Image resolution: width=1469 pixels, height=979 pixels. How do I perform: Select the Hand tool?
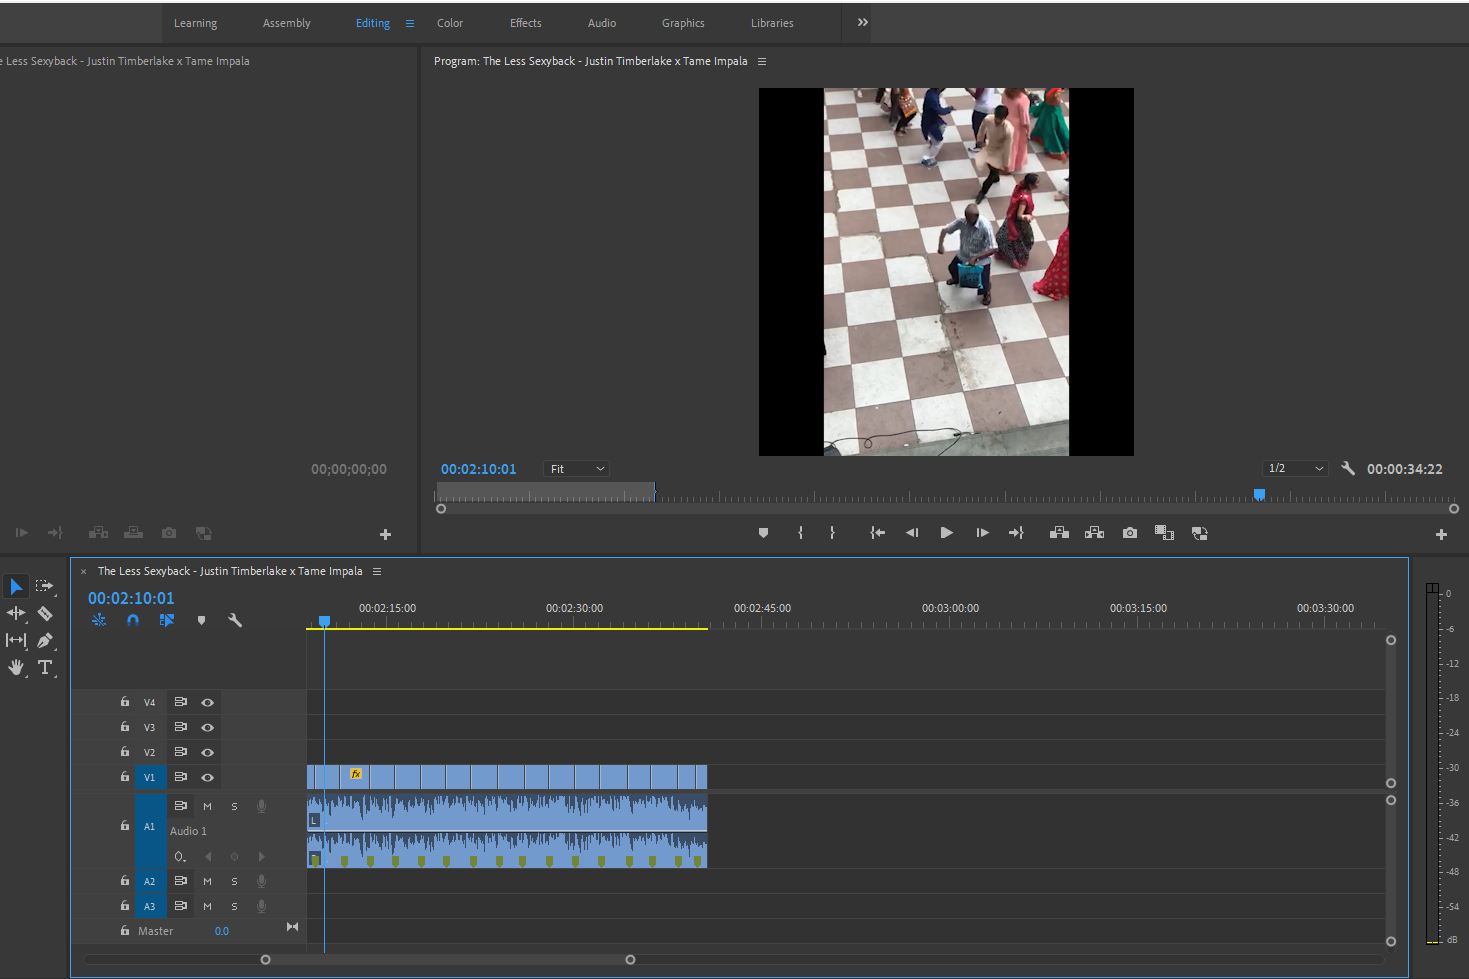(16, 667)
